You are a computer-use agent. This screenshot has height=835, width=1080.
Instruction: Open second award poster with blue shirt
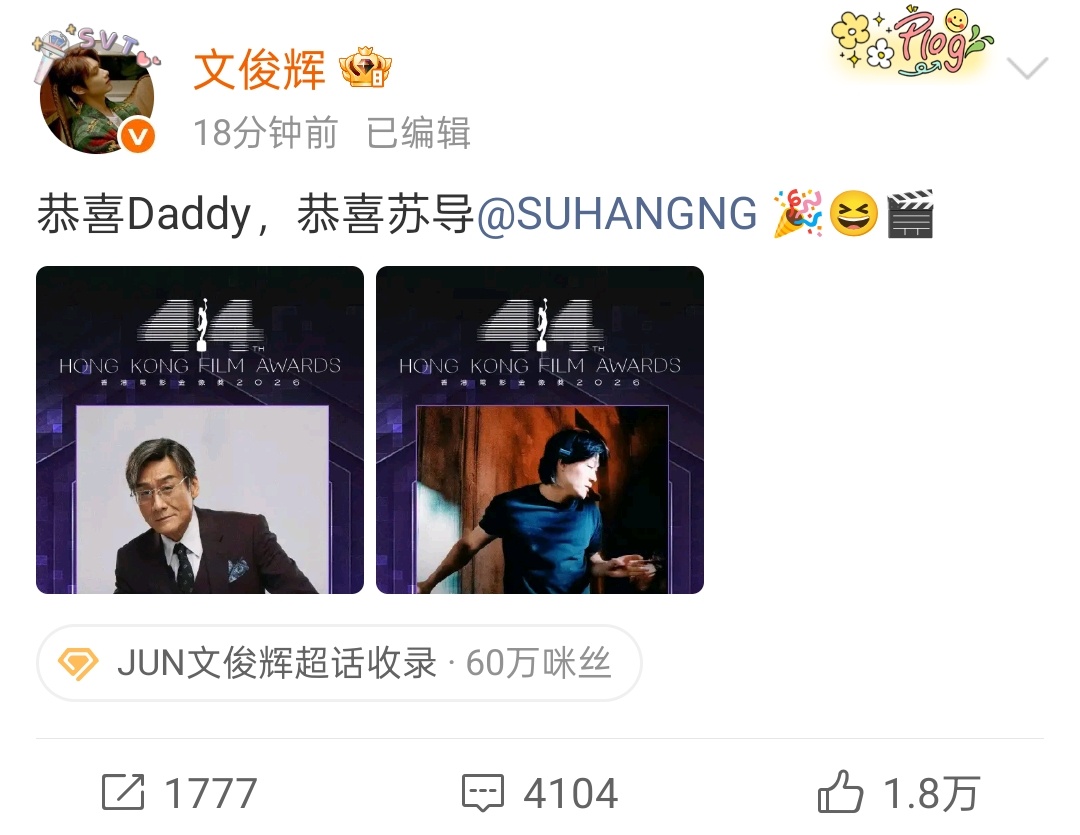(540, 430)
